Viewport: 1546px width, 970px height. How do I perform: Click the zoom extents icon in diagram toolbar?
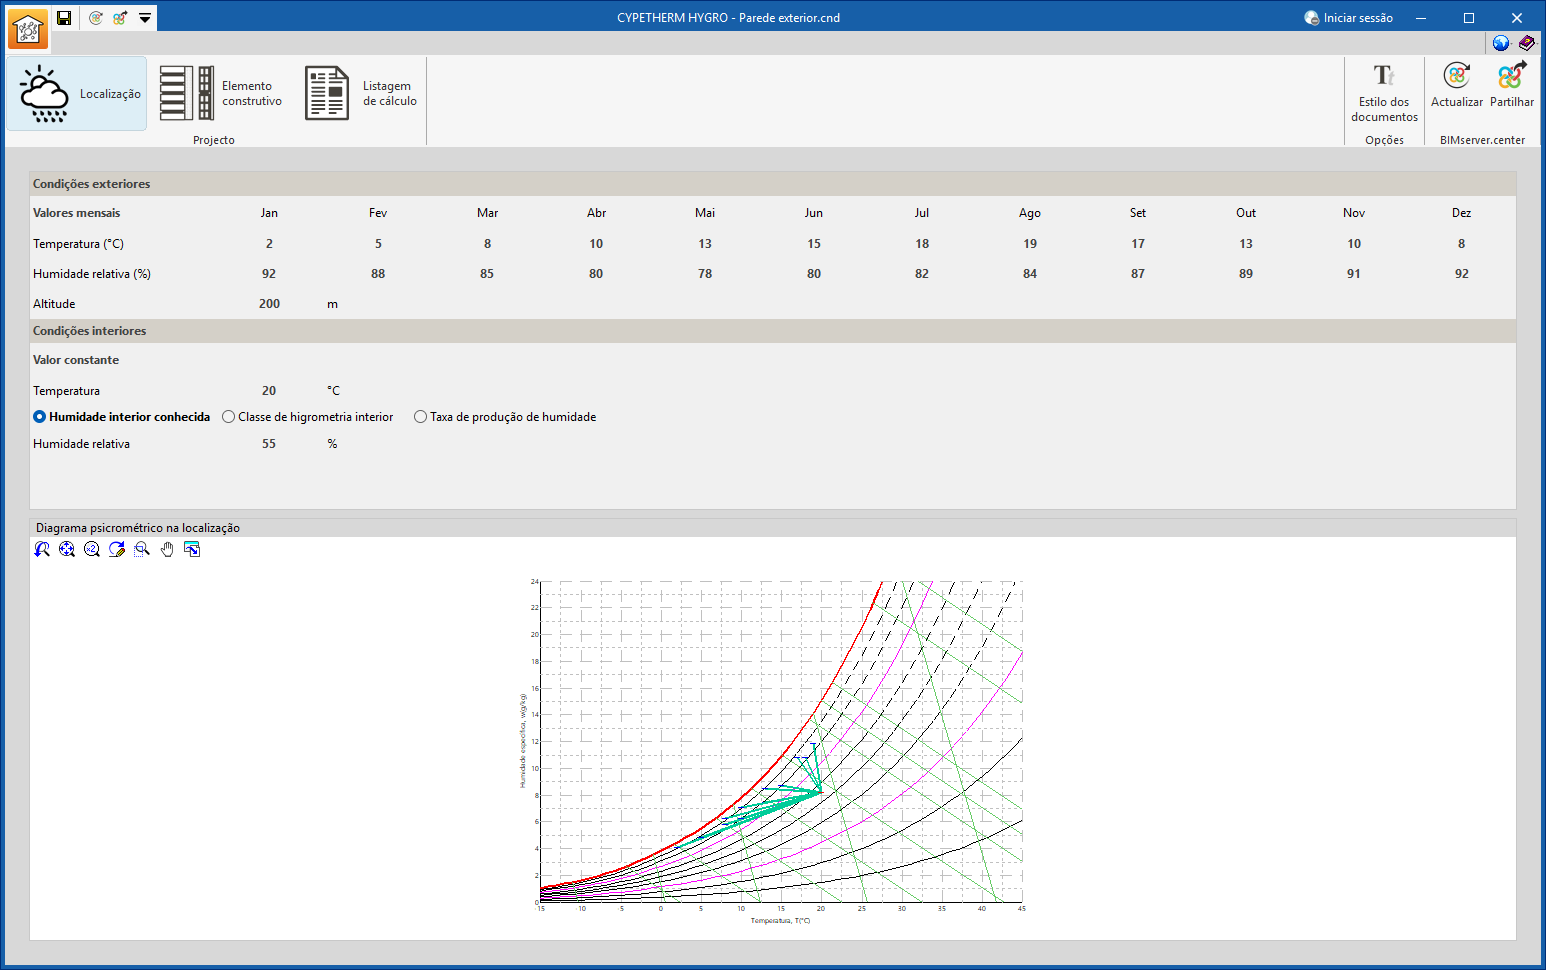(x=67, y=549)
